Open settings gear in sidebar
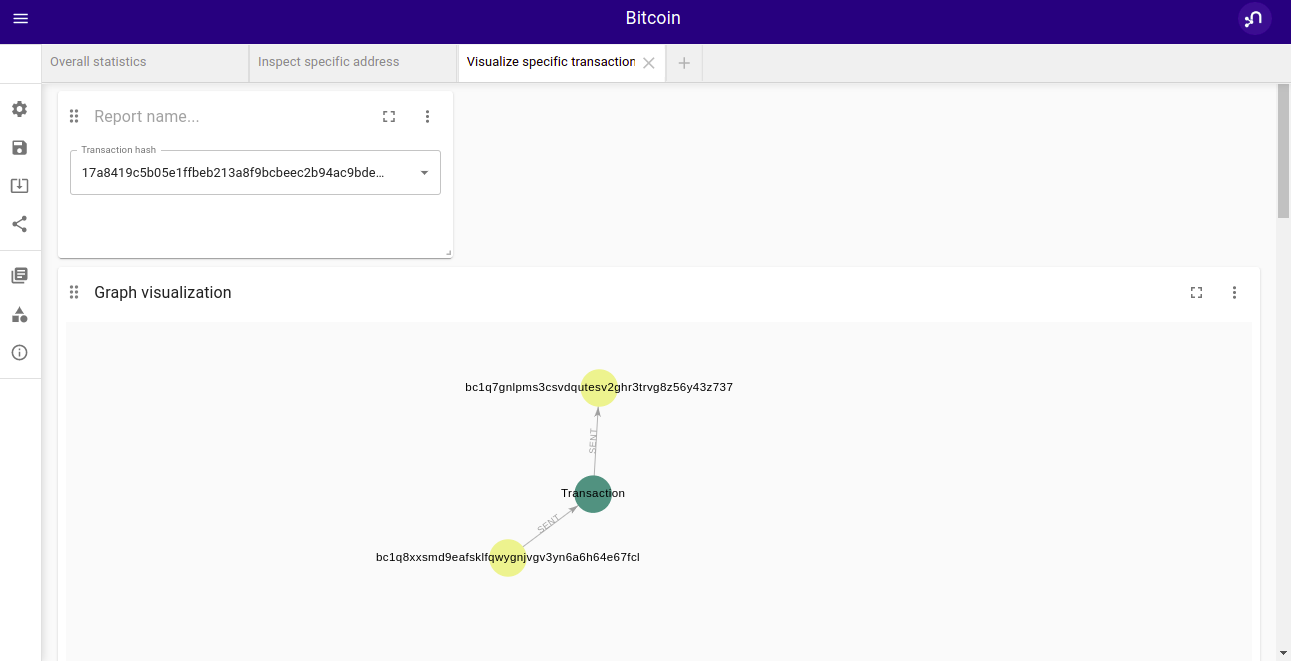1291x661 pixels. [x=19, y=109]
